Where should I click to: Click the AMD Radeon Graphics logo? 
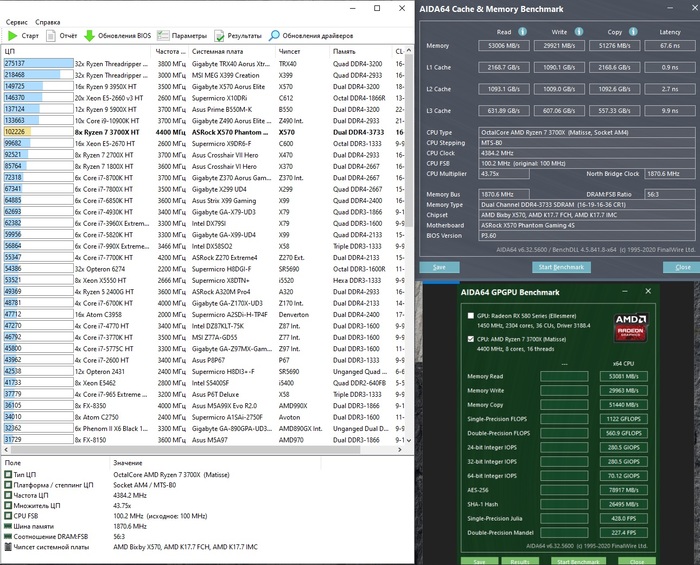coord(631,328)
